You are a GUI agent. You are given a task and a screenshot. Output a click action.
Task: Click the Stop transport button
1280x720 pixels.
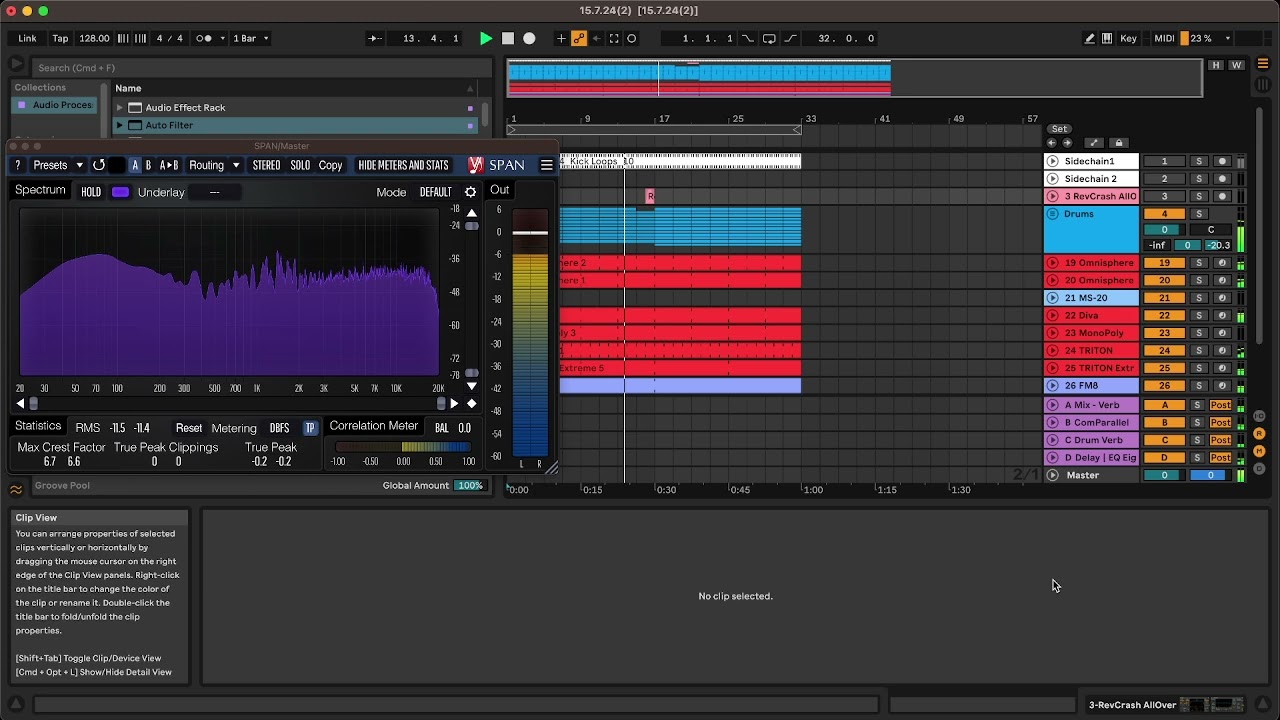click(508, 38)
